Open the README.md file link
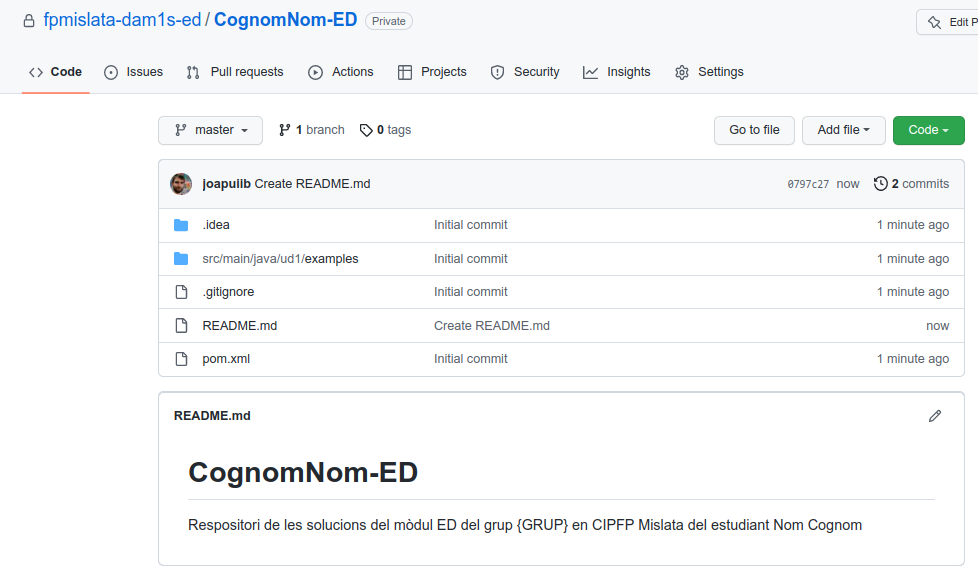978x574 pixels. [240, 326]
